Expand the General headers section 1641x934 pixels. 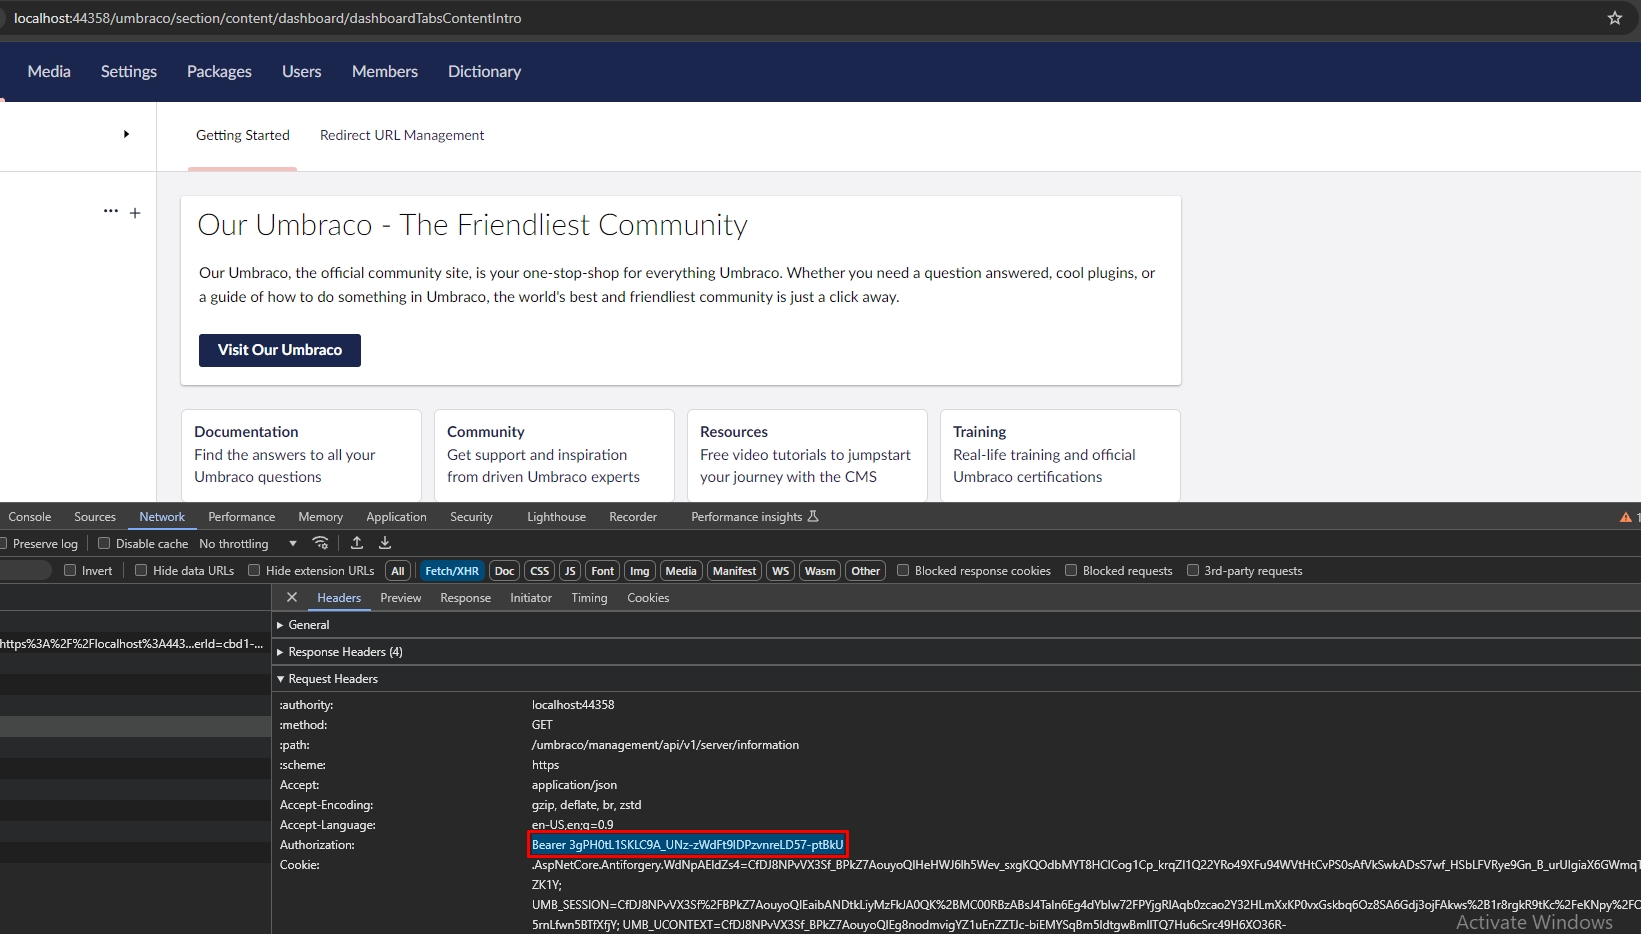tap(308, 625)
